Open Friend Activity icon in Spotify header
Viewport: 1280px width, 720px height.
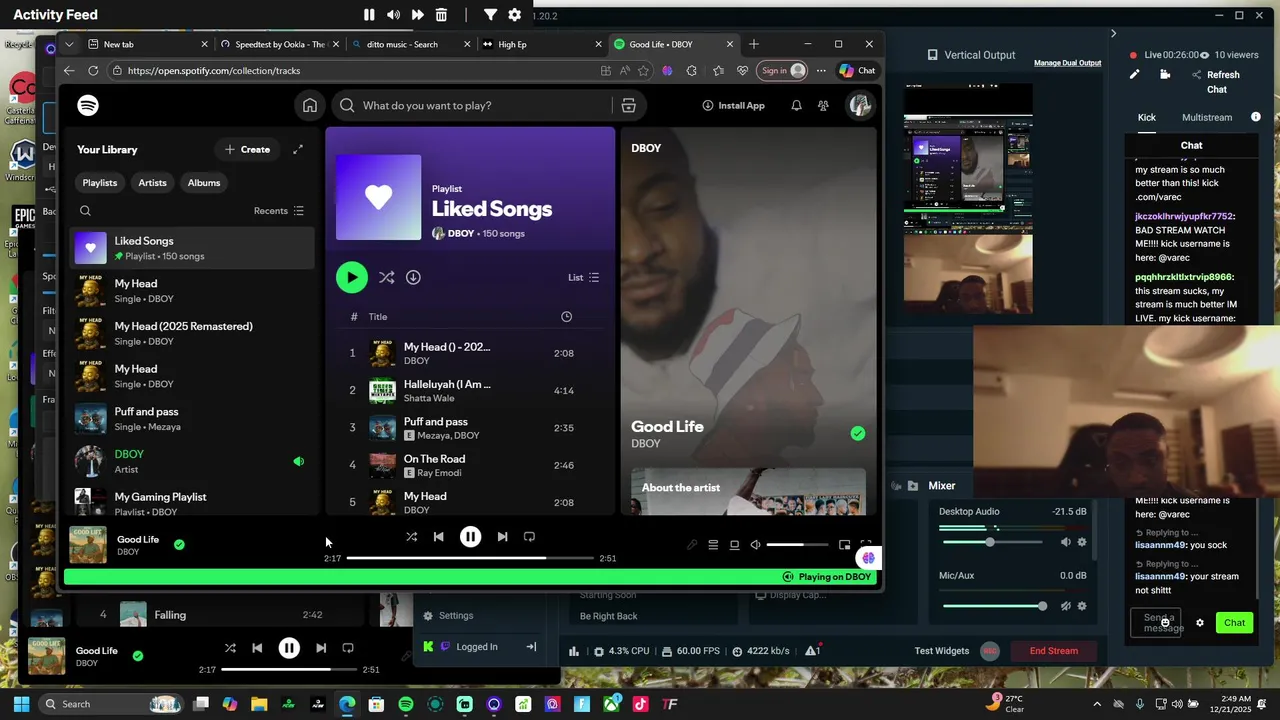coord(823,105)
